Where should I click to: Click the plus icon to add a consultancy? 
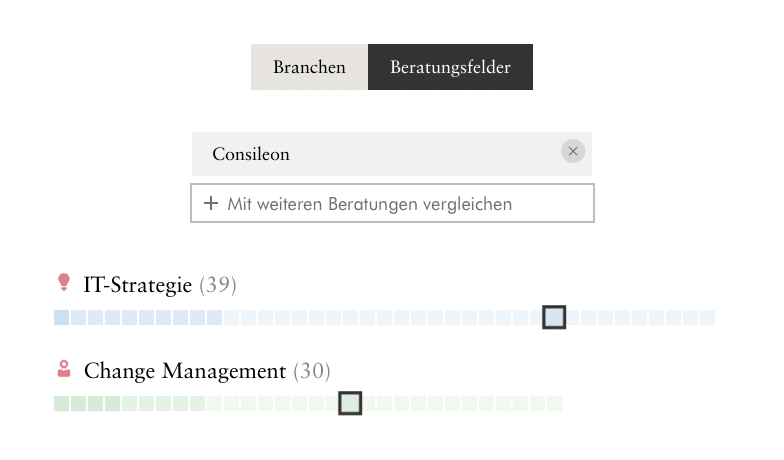[x=211, y=203]
